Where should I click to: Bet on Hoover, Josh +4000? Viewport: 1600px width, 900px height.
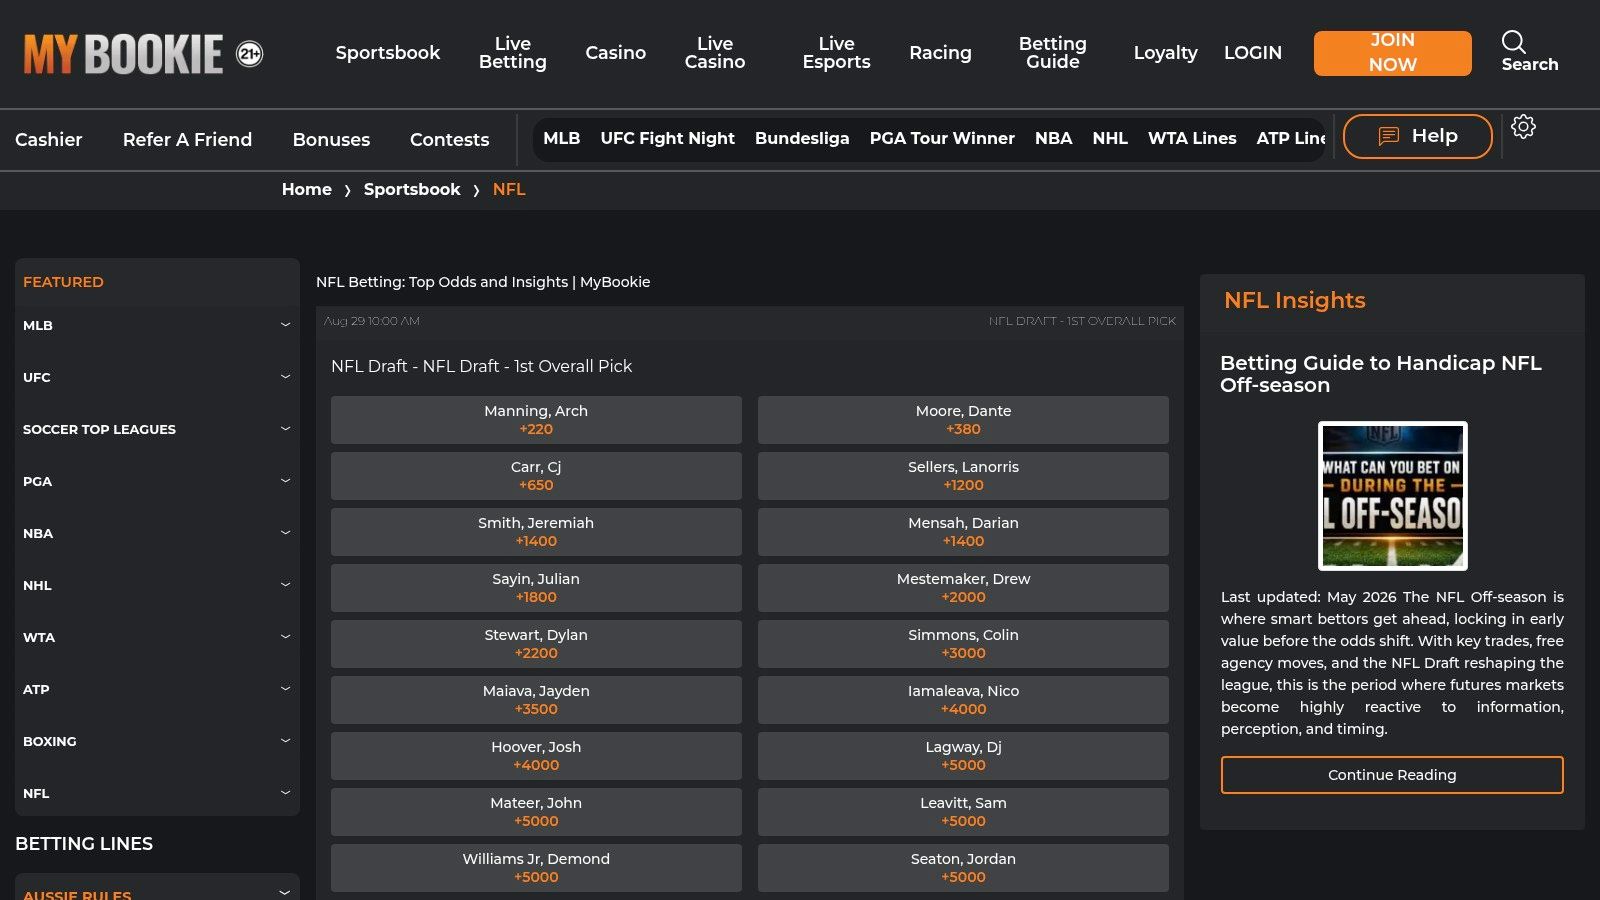coord(536,756)
